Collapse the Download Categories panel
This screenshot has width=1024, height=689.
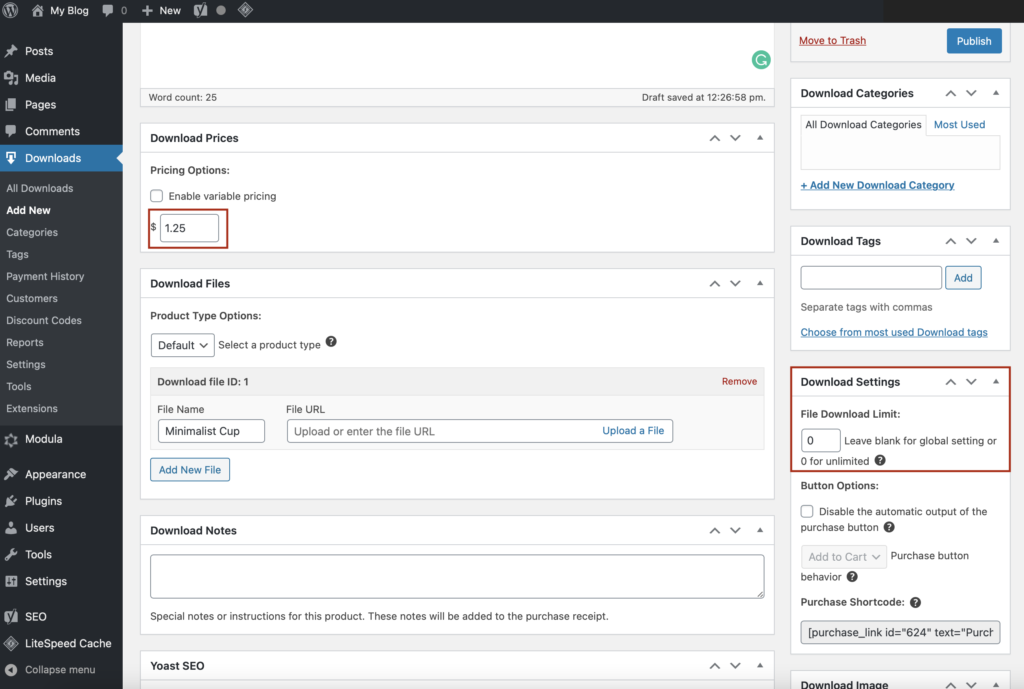pyautogui.click(x=996, y=93)
